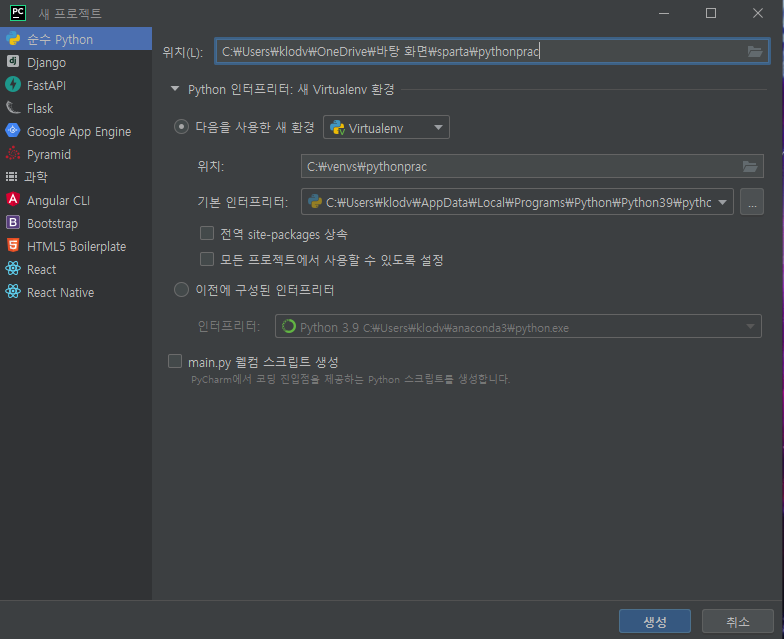Click the Django project type icon
The width and height of the screenshot is (784, 639).
tap(13, 62)
